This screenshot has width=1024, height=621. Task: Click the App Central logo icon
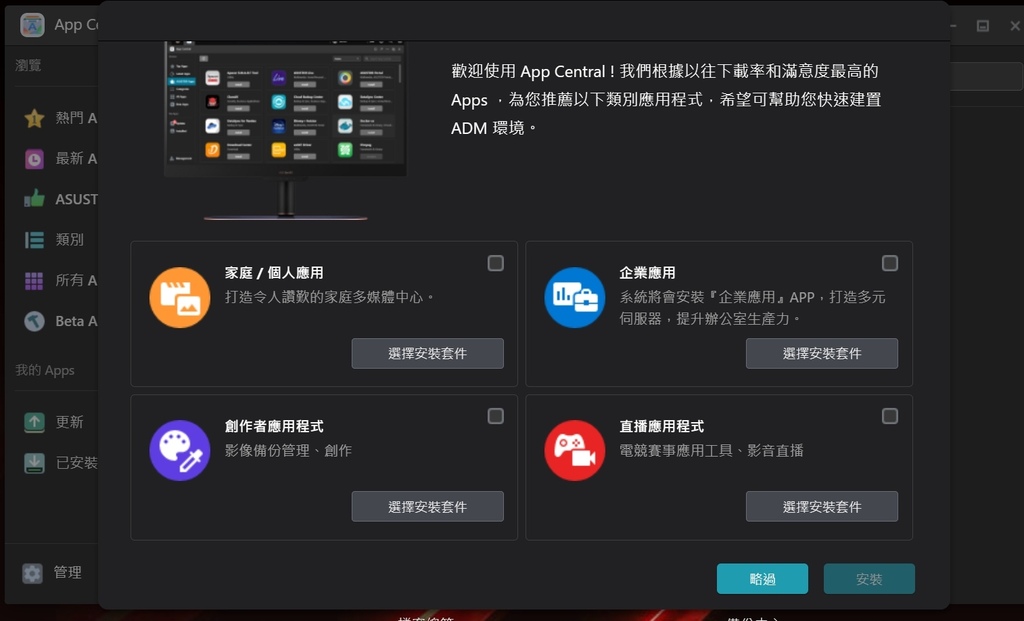click(x=32, y=25)
